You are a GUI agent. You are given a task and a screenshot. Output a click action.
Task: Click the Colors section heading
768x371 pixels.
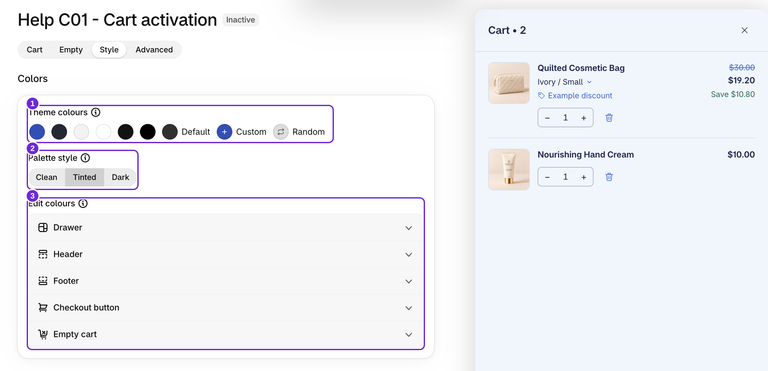pos(33,79)
